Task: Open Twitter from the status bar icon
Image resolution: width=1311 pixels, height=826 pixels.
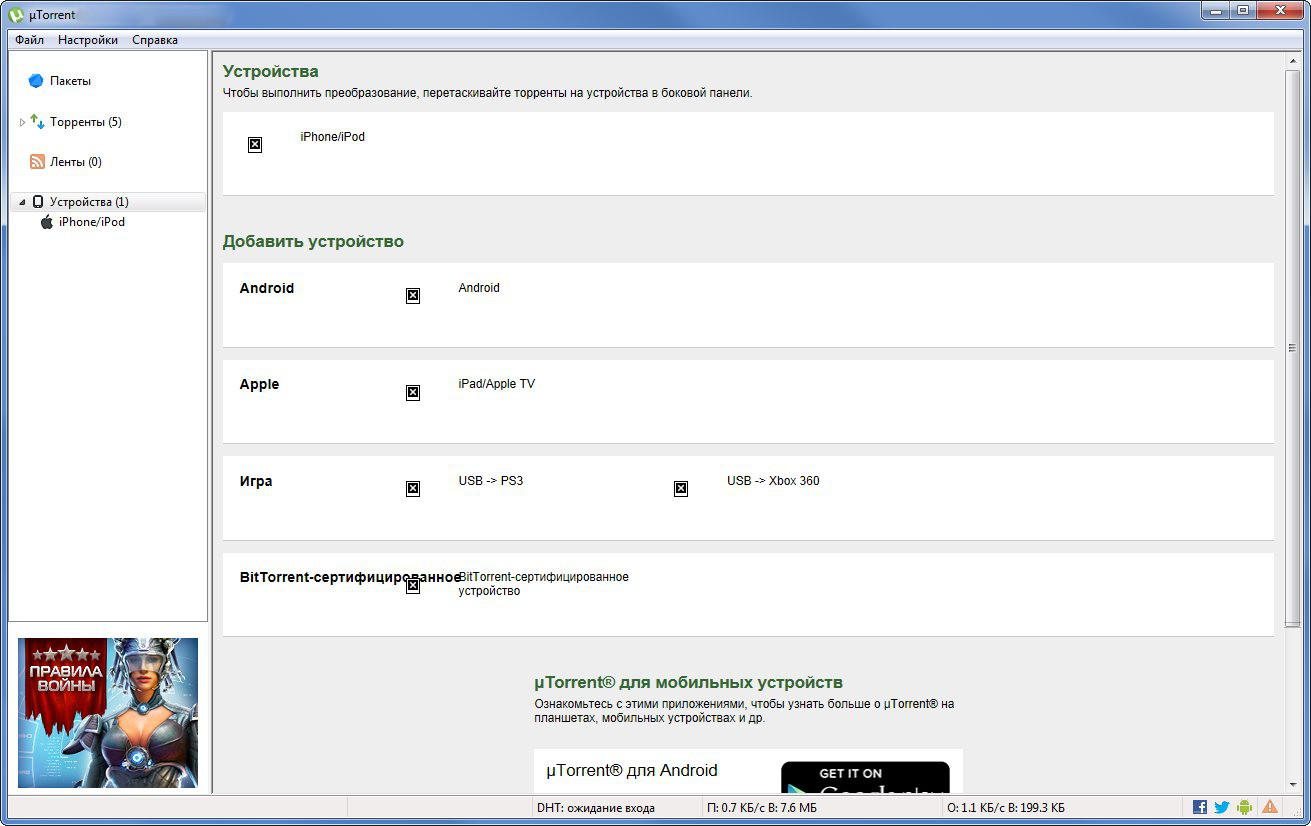Action: (x=1221, y=807)
